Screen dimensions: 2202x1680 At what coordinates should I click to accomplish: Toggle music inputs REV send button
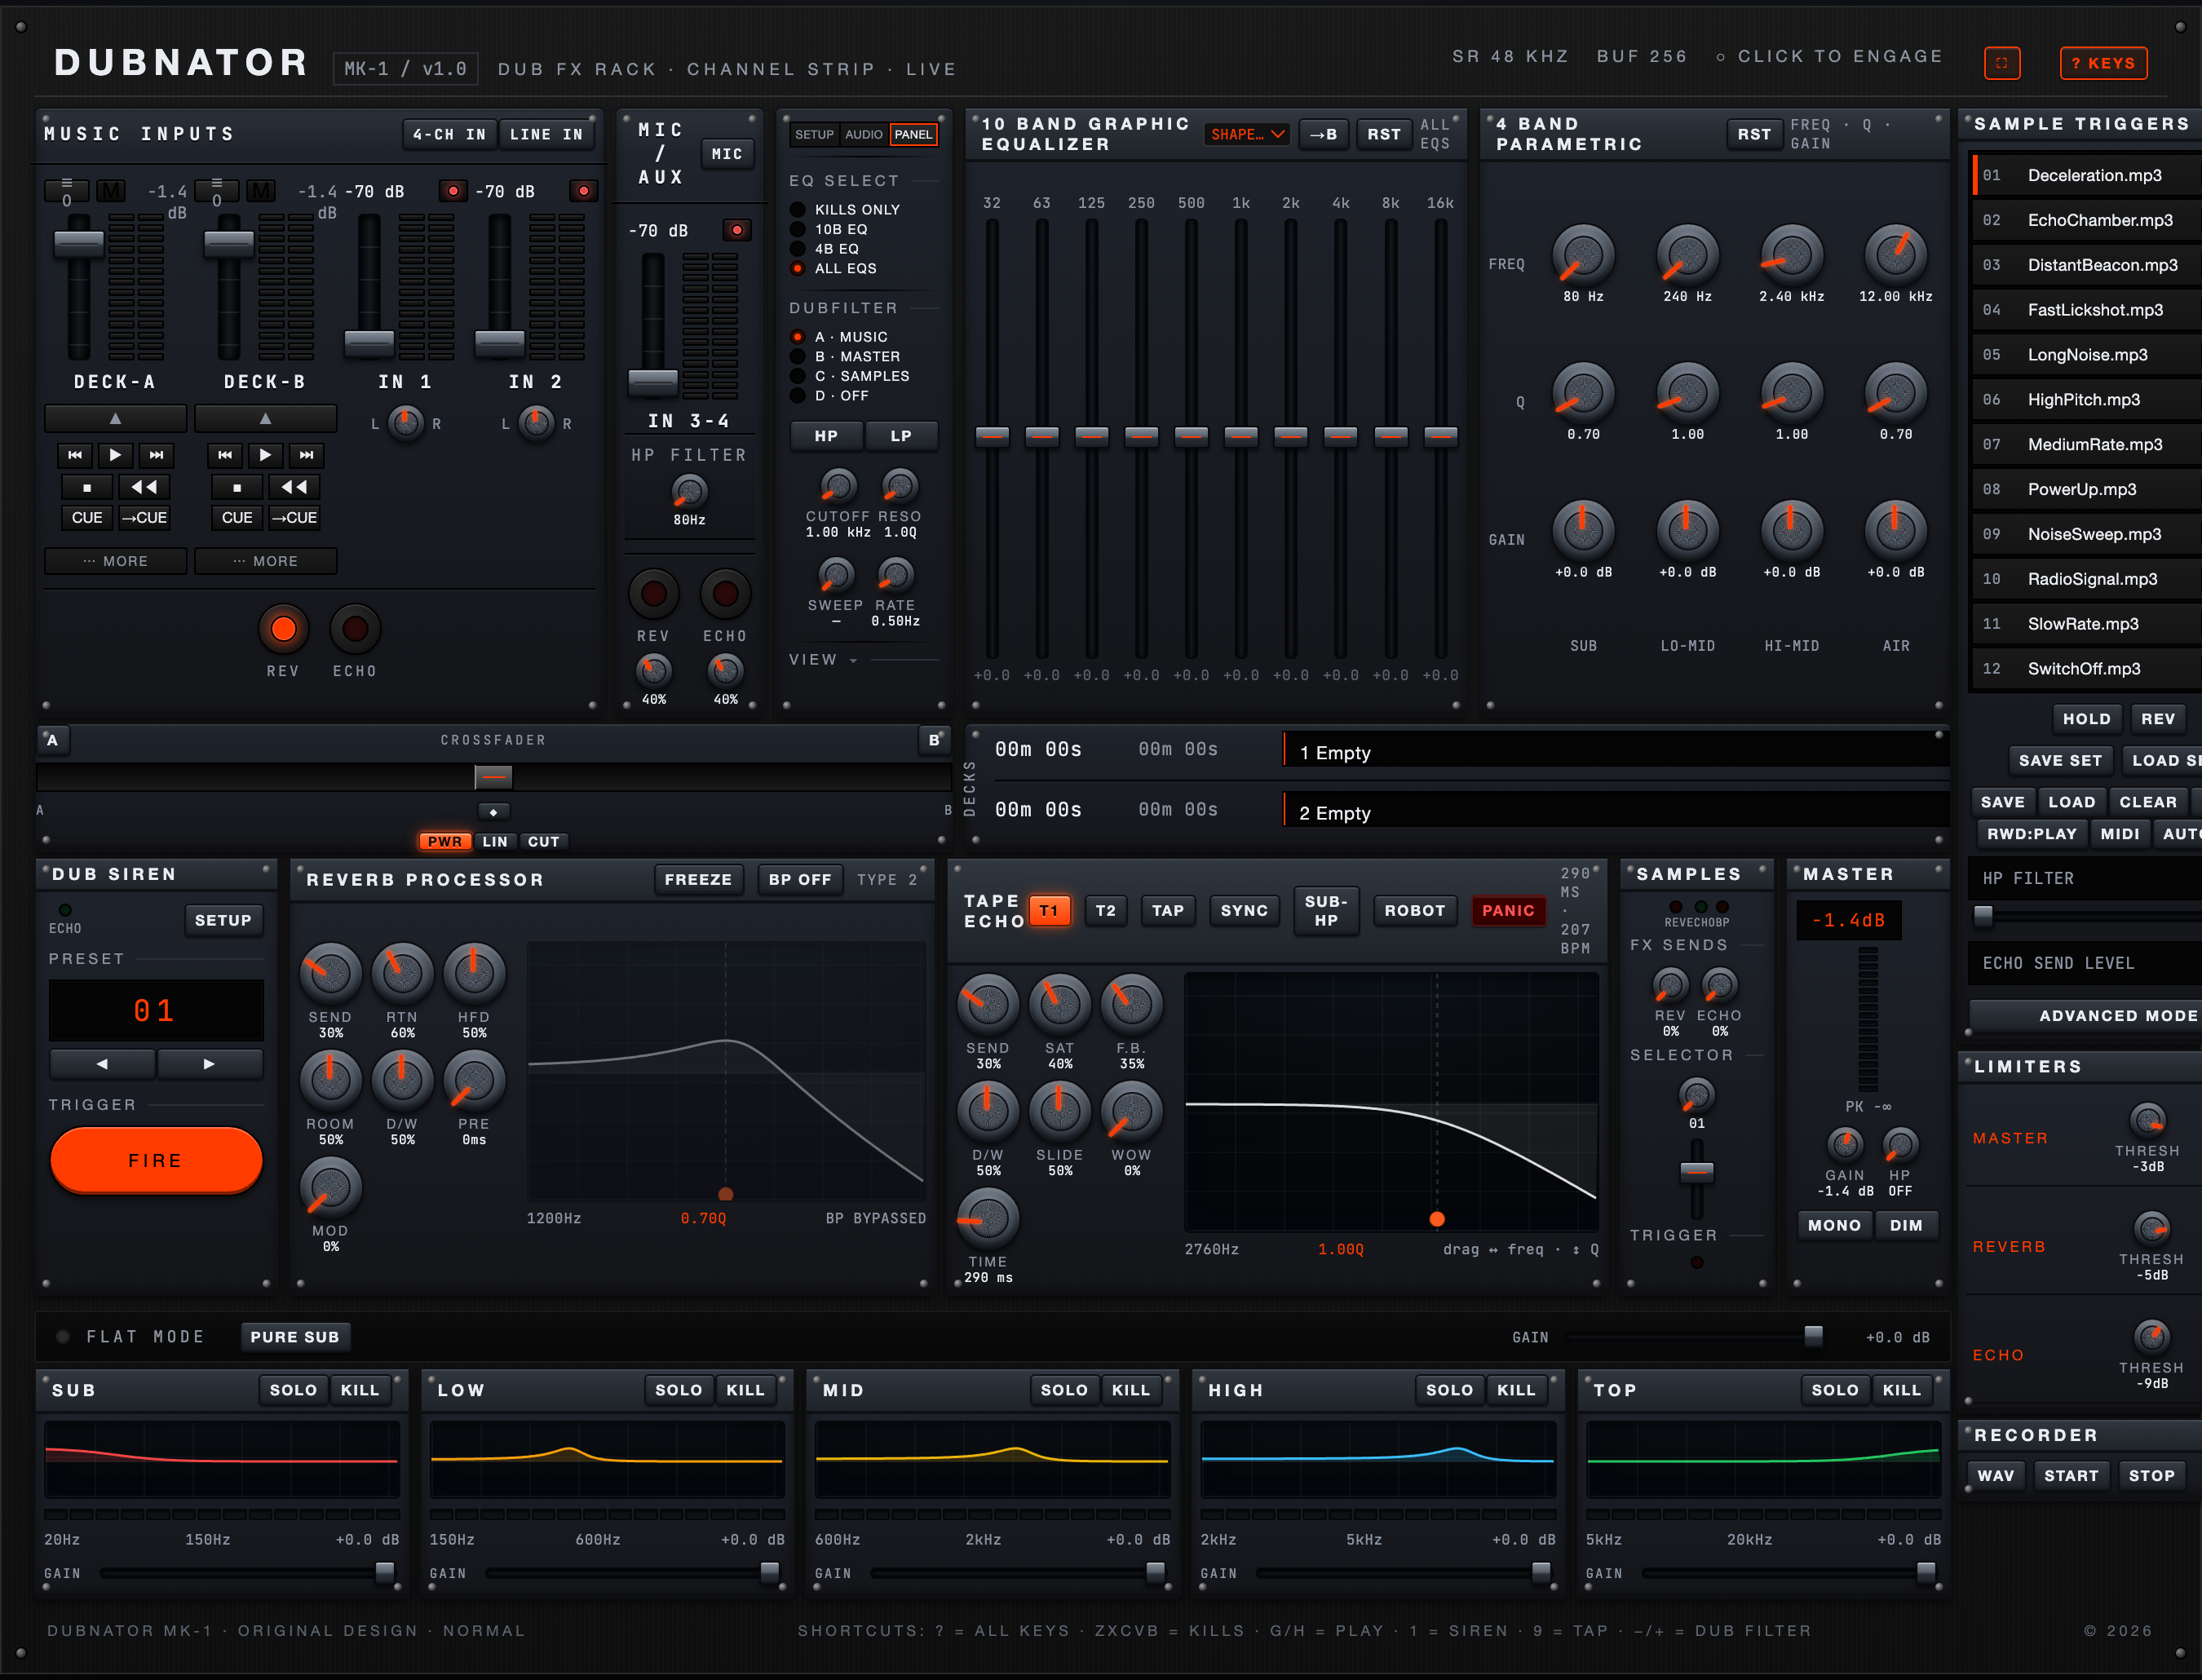(x=283, y=629)
